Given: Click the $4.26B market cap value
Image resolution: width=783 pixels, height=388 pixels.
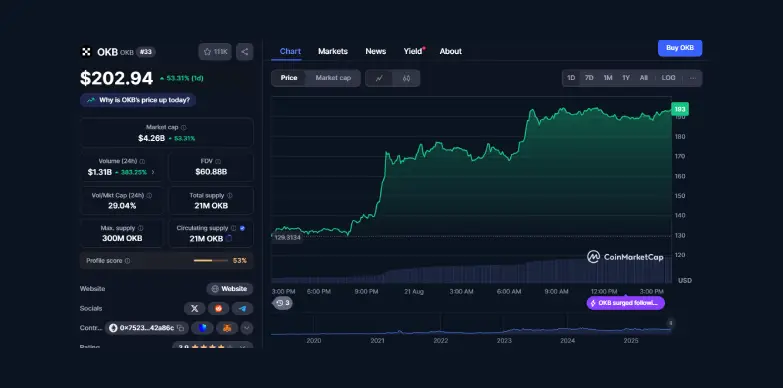Looking at the screenshot, I should click(151, 138).
